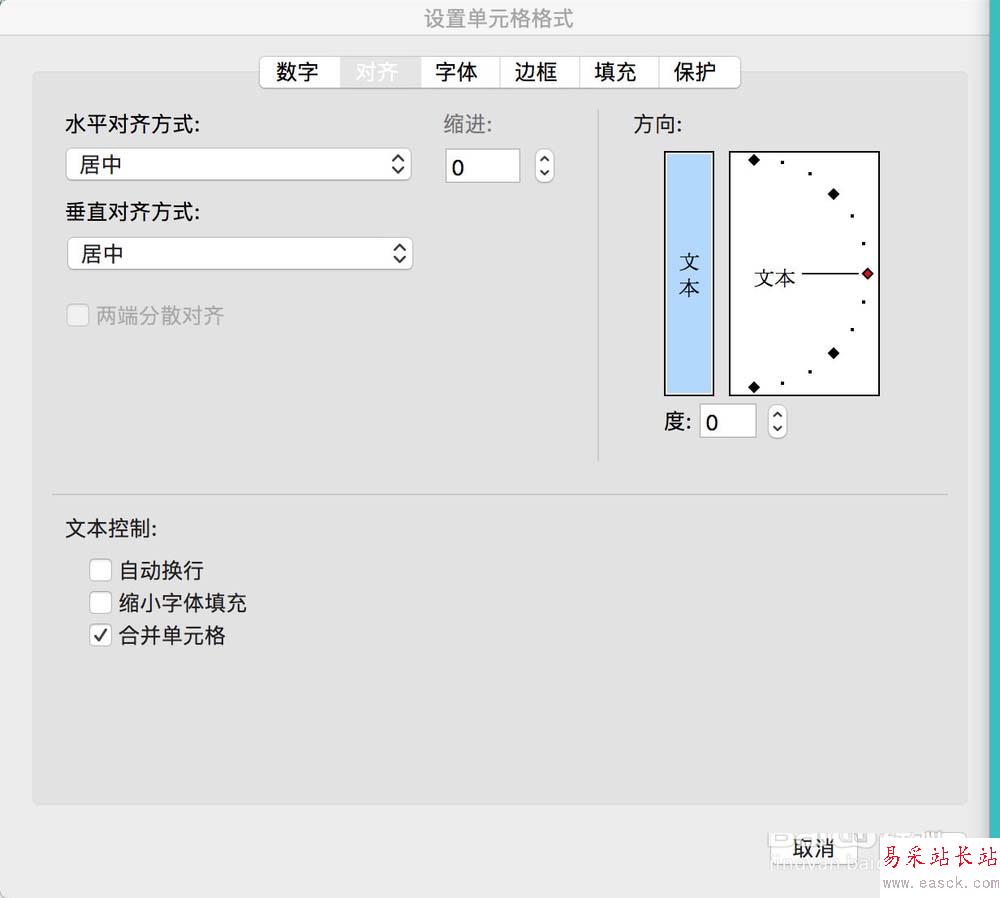Open the 水平对齐方式 dropdown
1000x898 pixels.
point(238,164)
